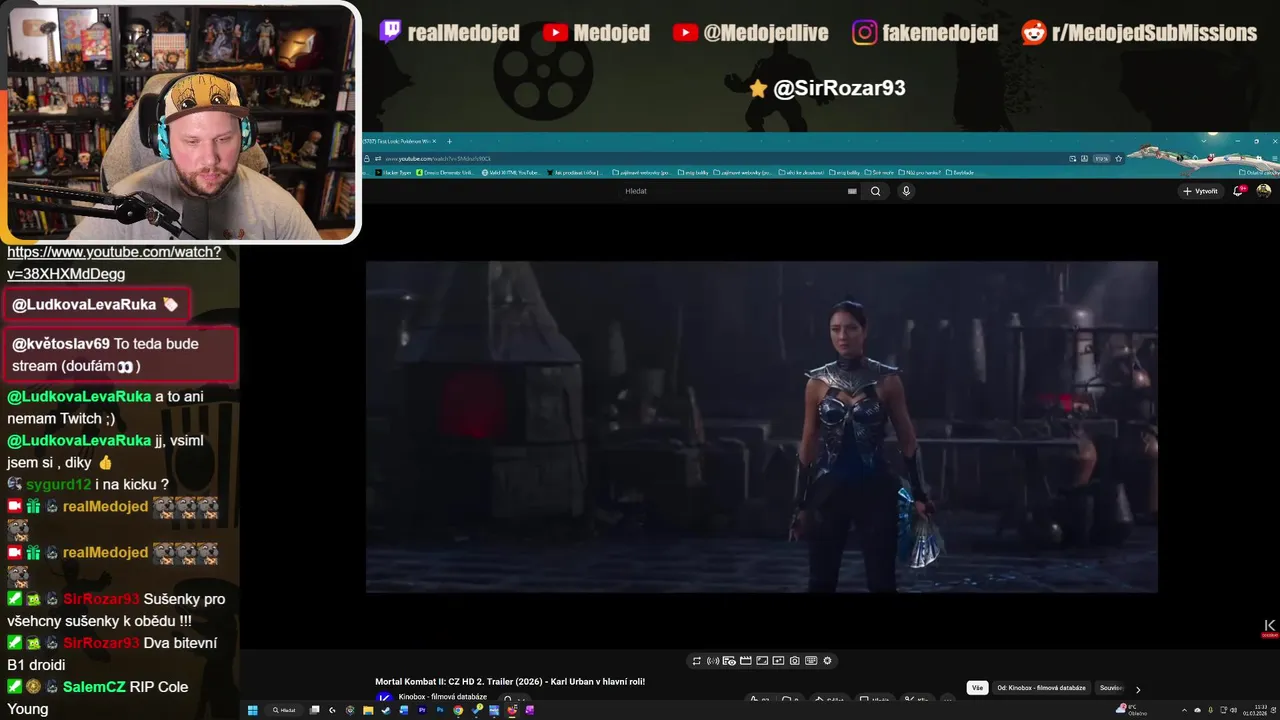Open the Windows Start menu
Screen dimensions: 1280x720
252,710
